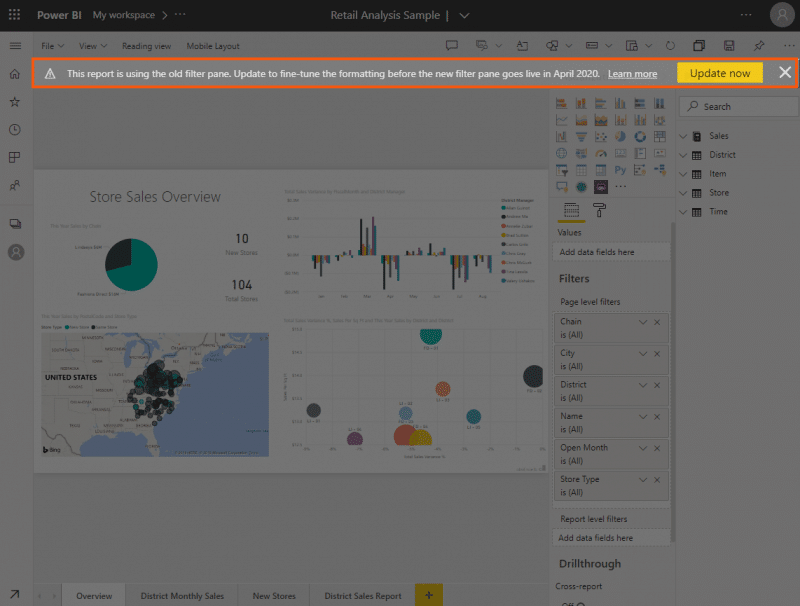Expand the Open Month filter chevron
The image size is (800, 606).
pos(643,448)
